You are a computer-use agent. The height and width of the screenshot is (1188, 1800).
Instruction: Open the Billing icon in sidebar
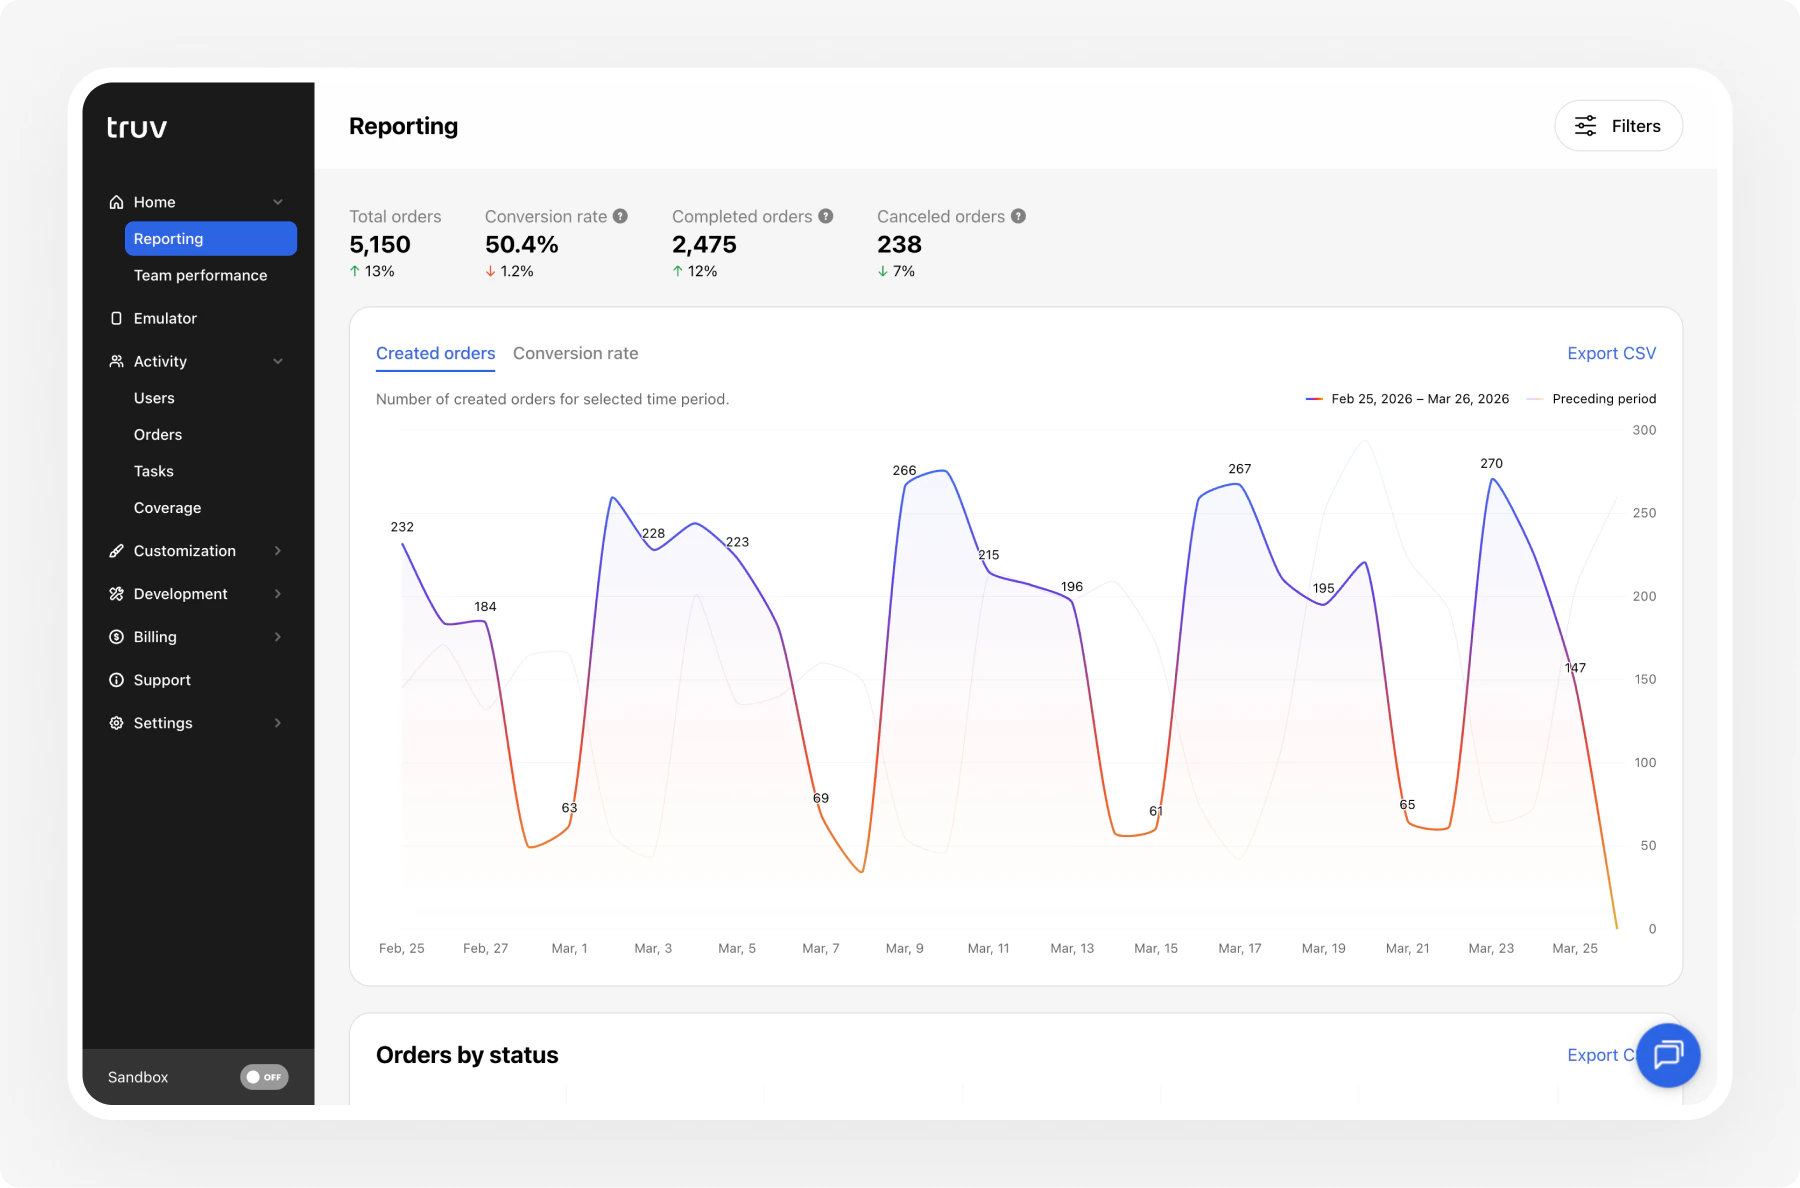(116, 636)
